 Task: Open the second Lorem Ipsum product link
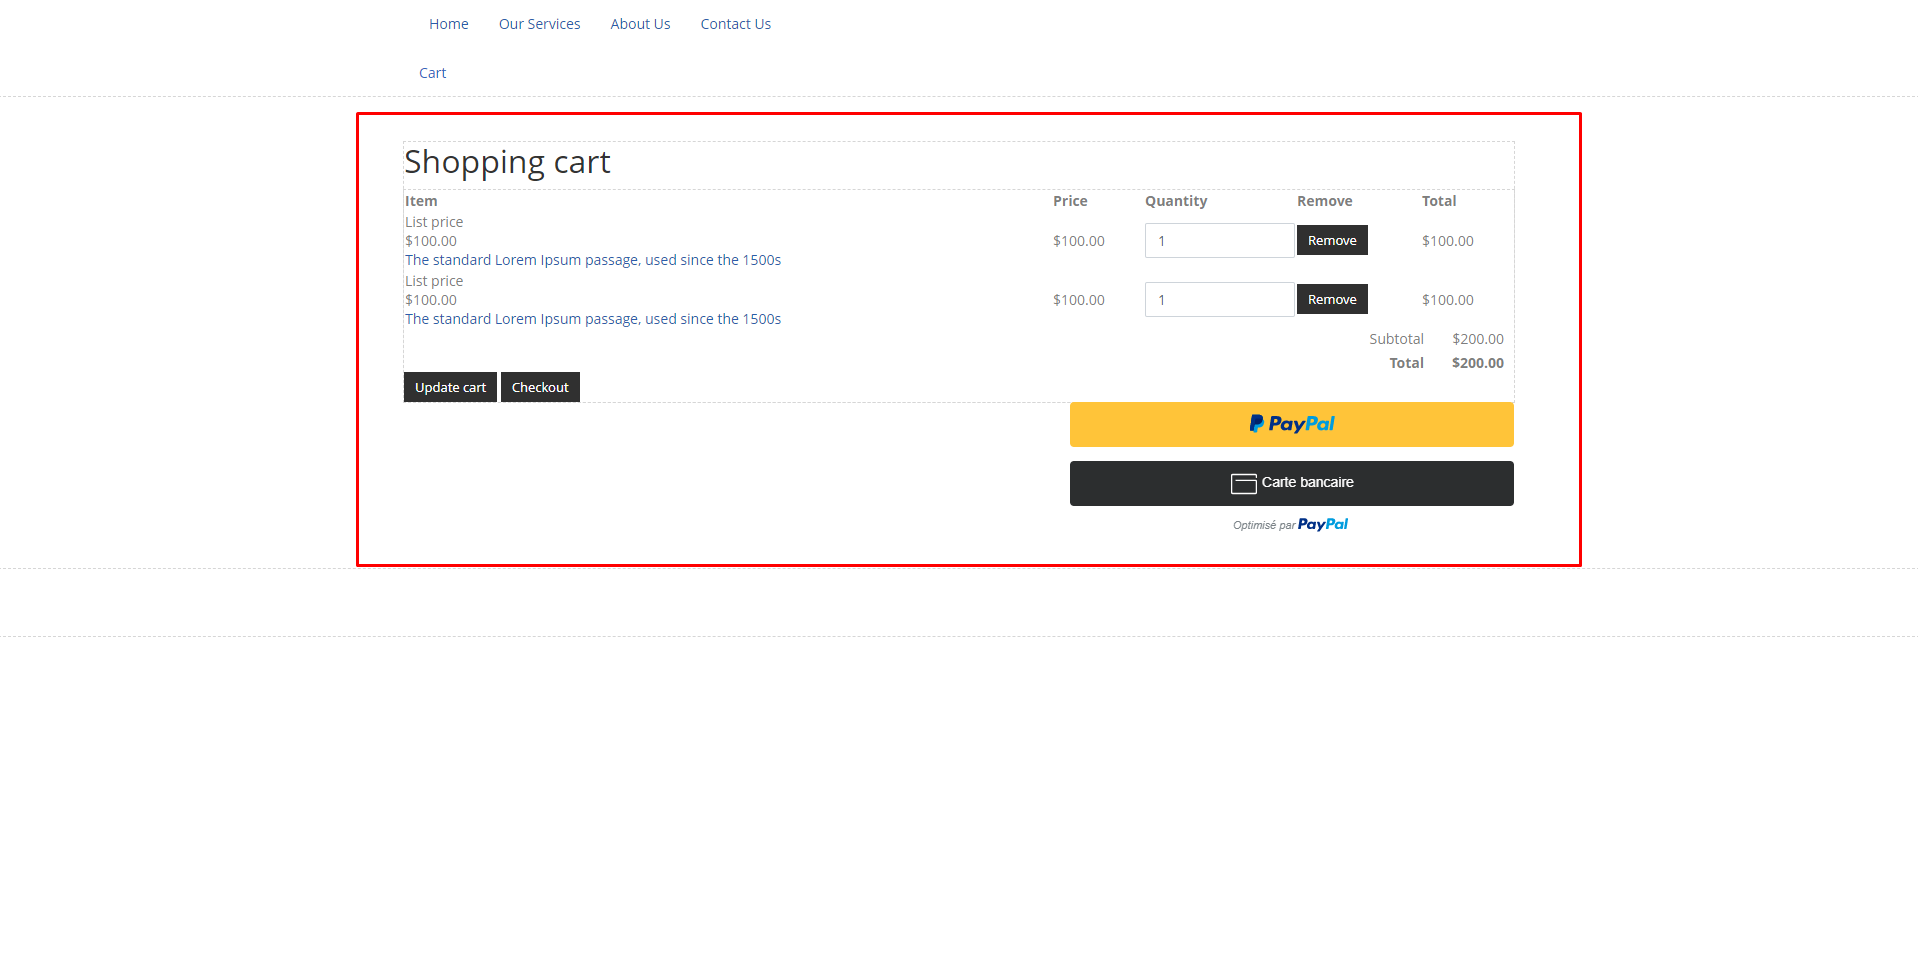[593, 319]
